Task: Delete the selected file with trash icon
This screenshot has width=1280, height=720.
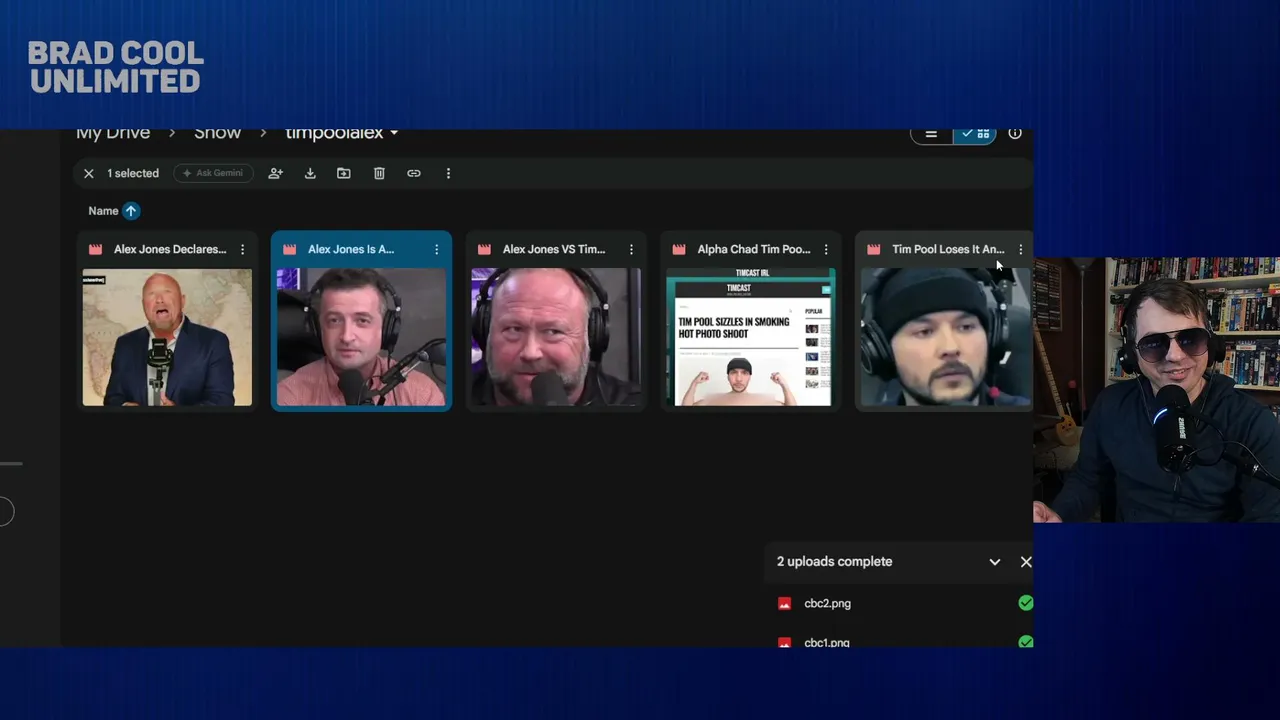Action: pyautogui.click(x=379, y=174)
